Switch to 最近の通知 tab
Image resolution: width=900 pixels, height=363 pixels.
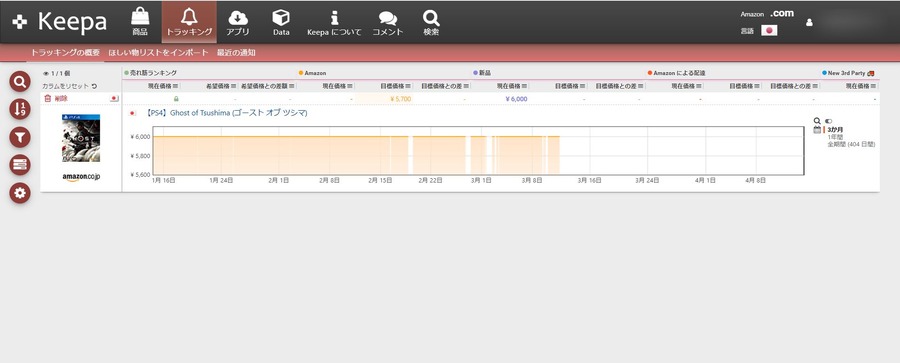click(236, 53)
